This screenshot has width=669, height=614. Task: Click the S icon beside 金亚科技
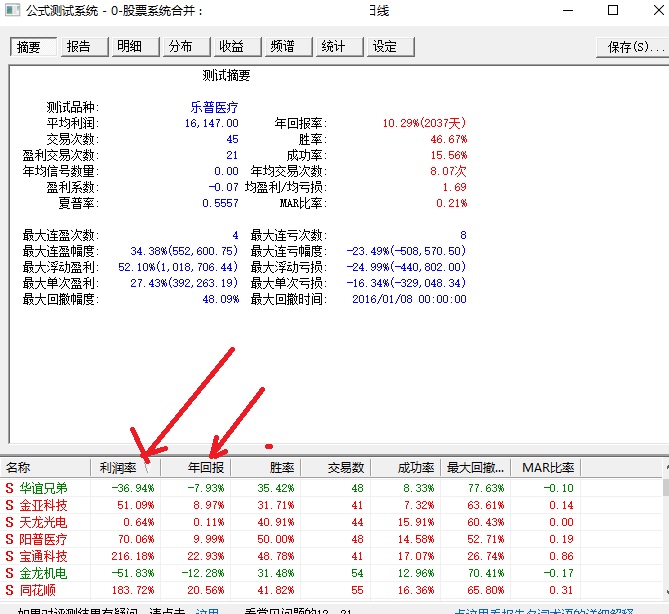(9, 505)
